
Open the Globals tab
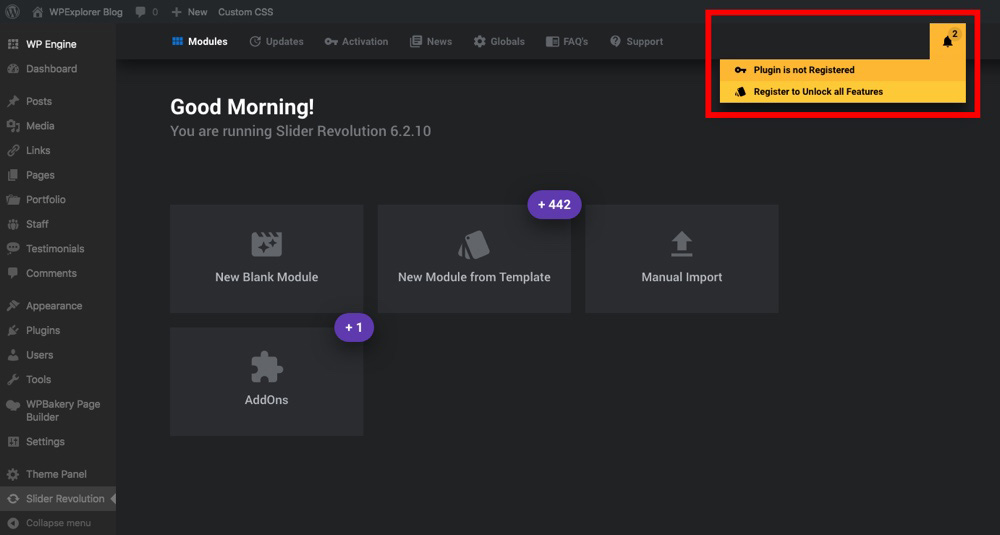499,41
